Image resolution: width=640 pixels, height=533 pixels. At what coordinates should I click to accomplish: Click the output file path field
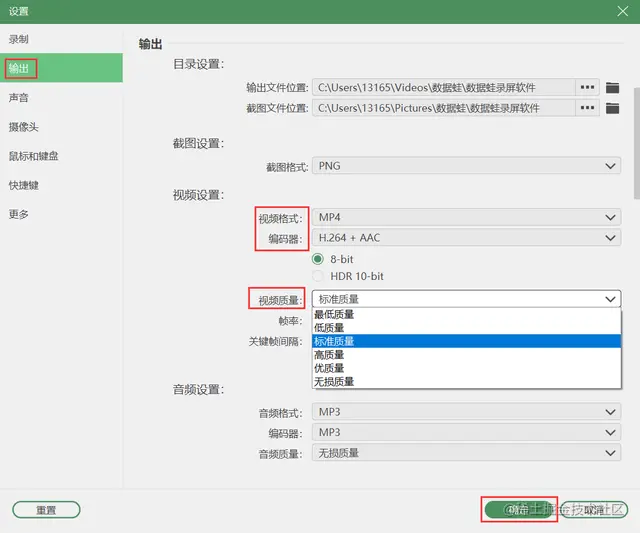click(x=444, y=87)
